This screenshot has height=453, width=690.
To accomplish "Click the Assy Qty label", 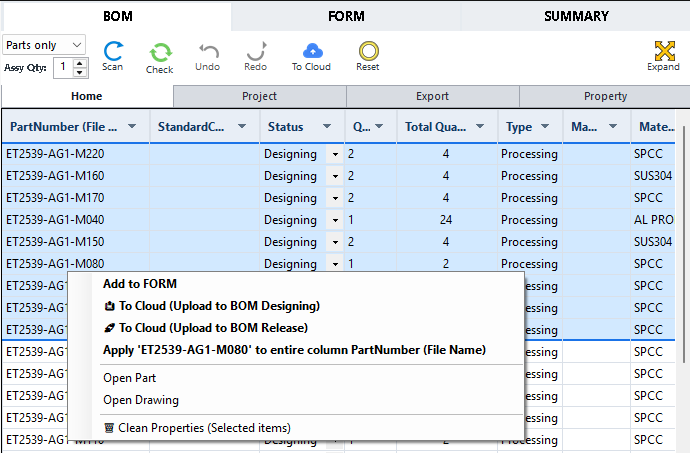I will click(x=26, y=68).
